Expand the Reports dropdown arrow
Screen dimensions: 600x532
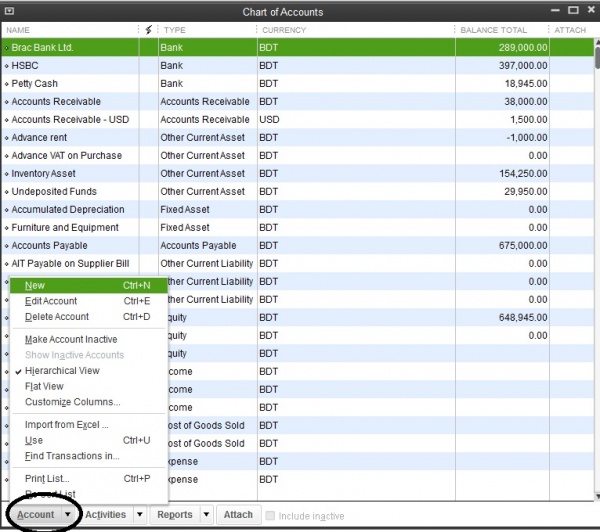[x=206, y=515]
